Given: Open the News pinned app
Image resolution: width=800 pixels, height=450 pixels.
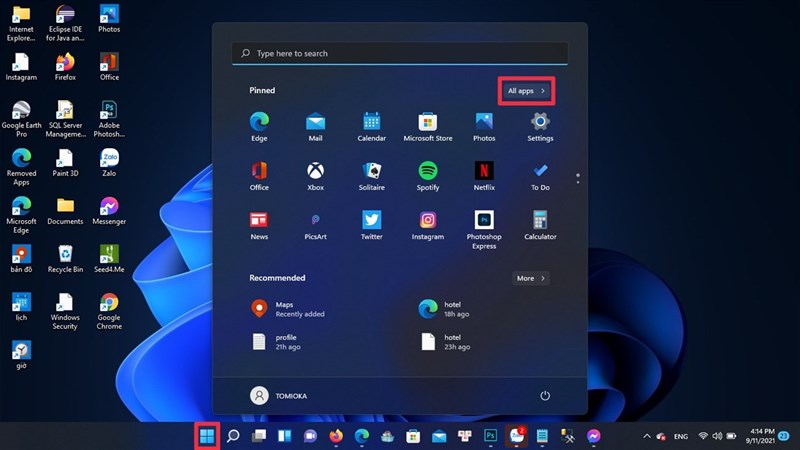Looking at the screenshot, I should [x=259, y=225].
